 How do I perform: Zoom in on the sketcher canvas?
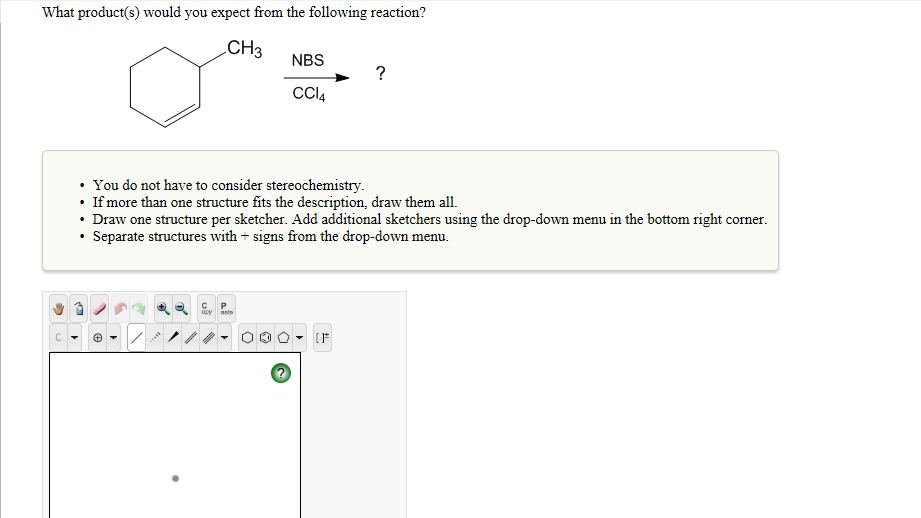point(162,308)
